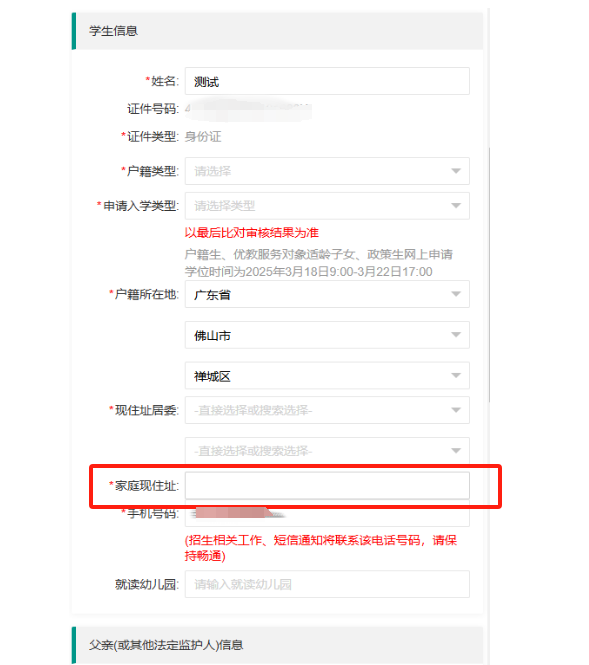Click the 禅城区 dropdown arrow icon

click(x=456, y=375)
